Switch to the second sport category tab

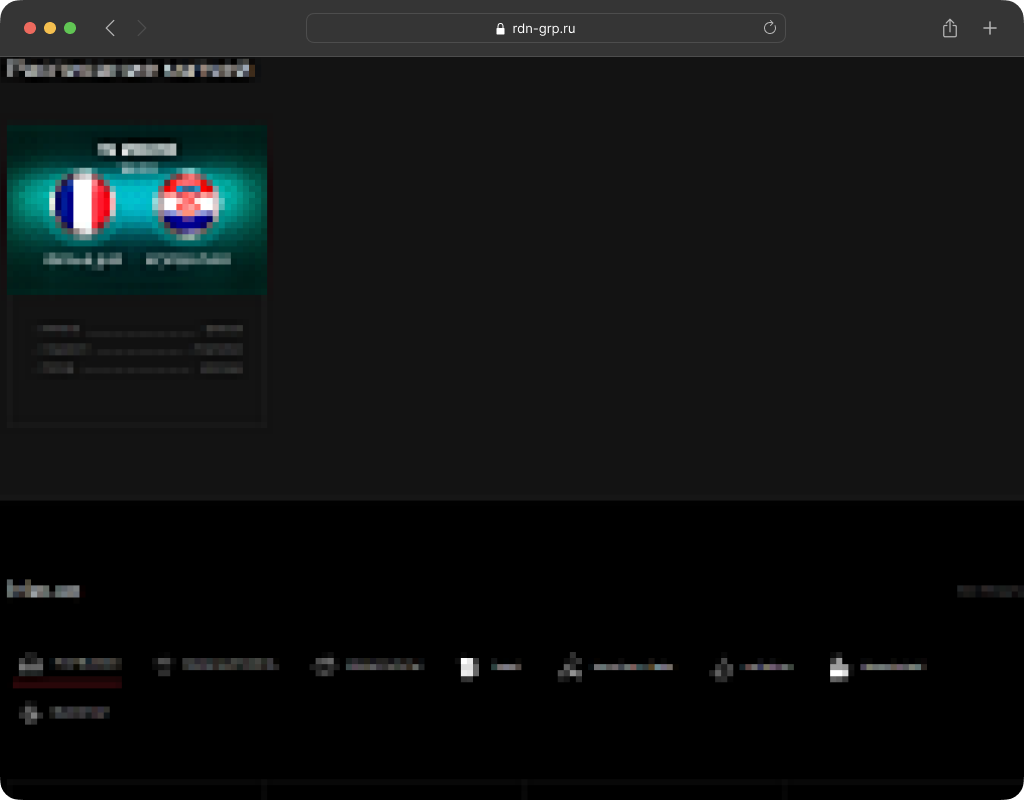click(x=216, y=665)
